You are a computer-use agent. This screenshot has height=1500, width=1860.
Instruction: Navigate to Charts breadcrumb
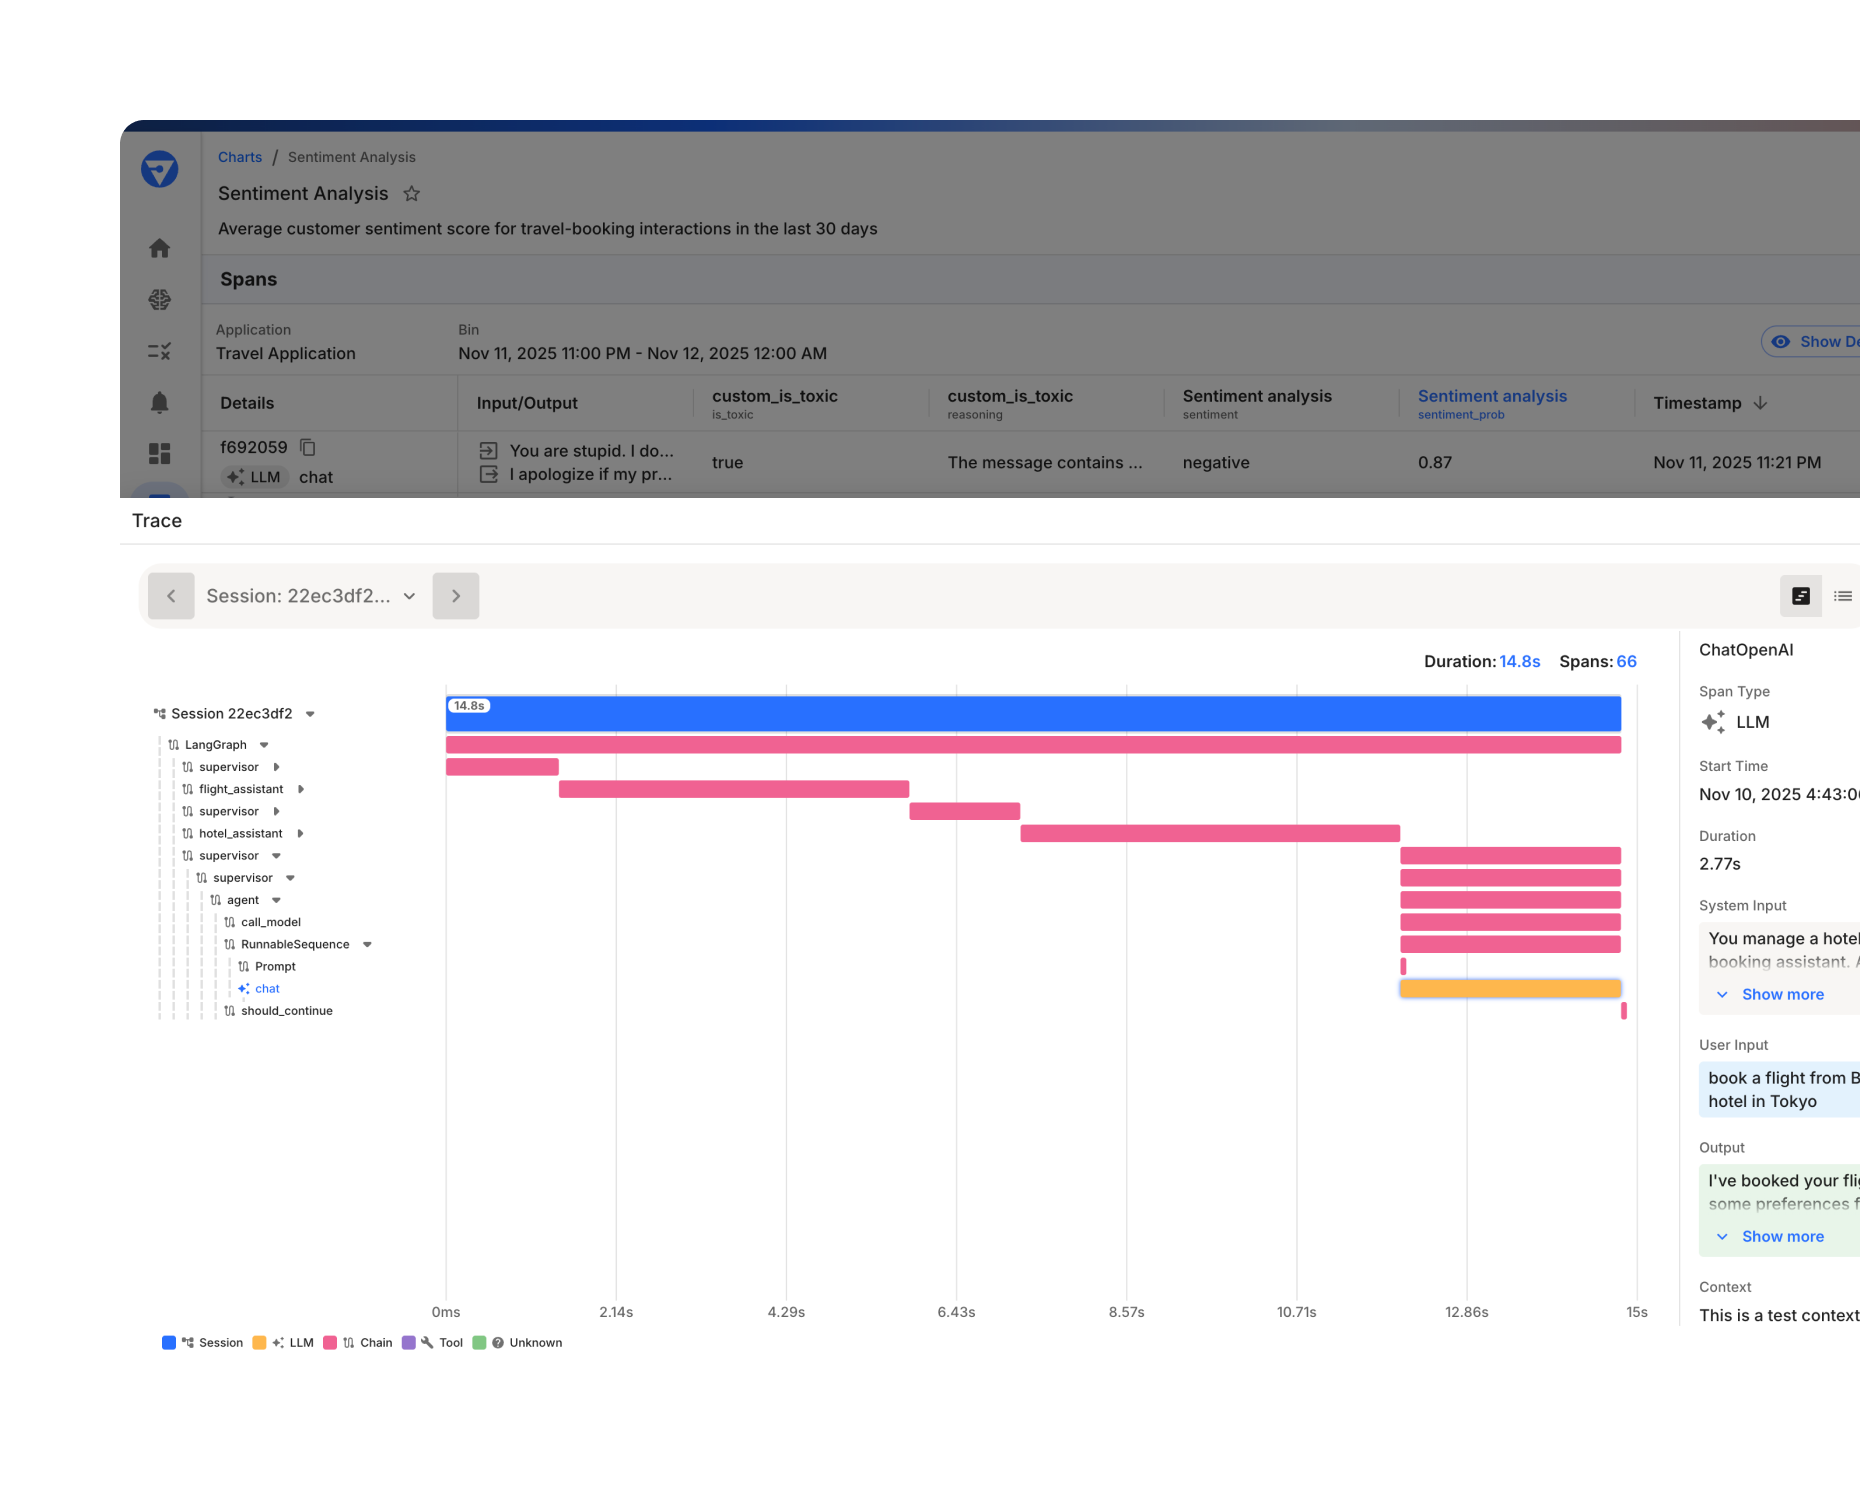coord(240,157)
